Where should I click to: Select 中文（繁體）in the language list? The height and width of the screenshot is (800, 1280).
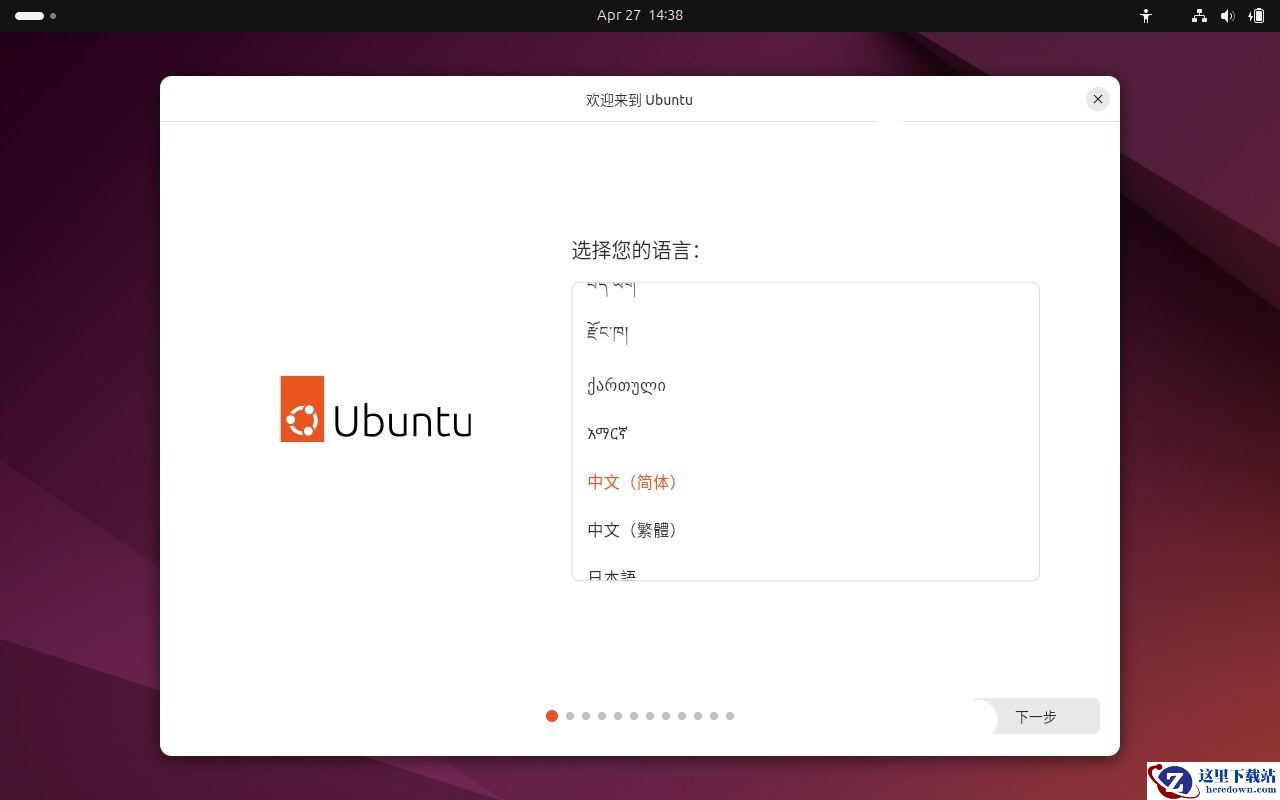(x=806, y=530)
